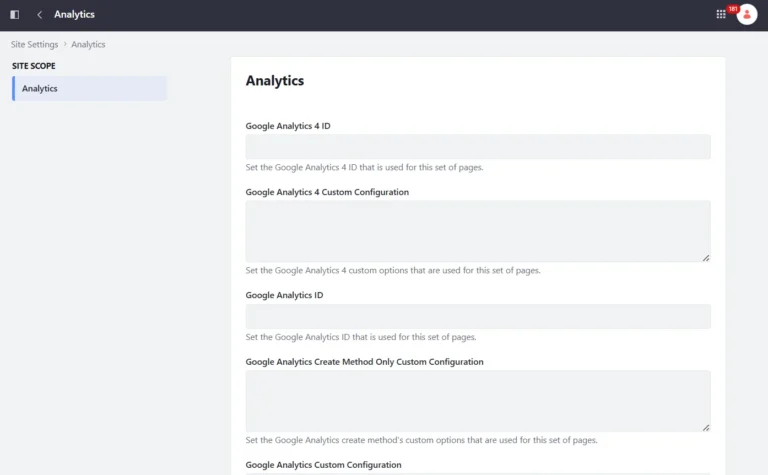Open Site Settings breadcrumb link

(x=34, y=45)
